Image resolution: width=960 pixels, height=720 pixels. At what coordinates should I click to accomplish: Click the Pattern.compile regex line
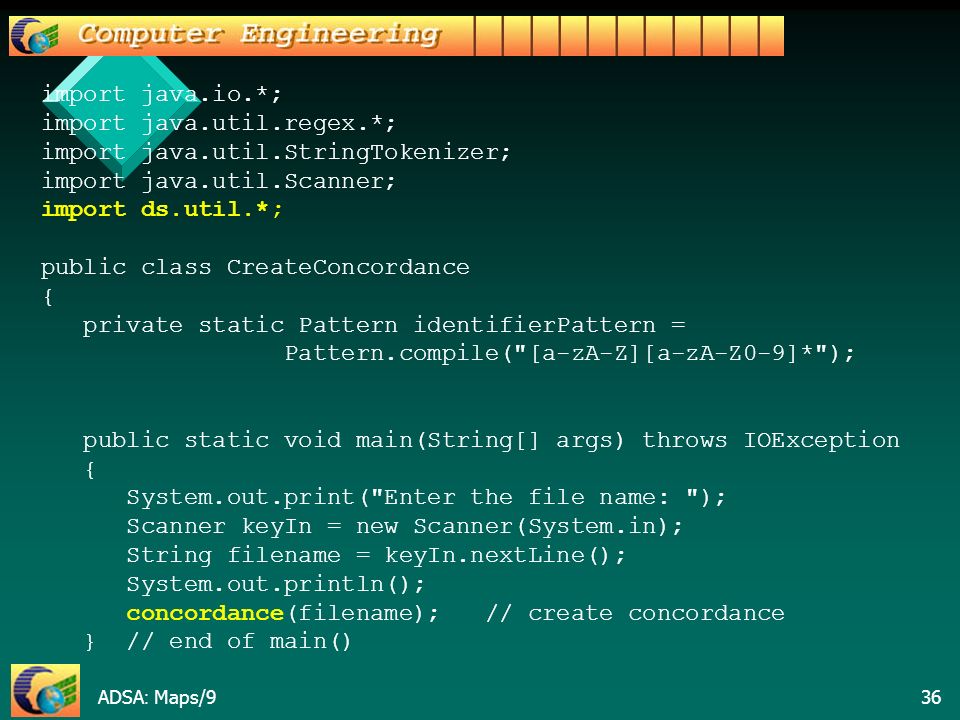pyautogui.click(x=569, y=354)
